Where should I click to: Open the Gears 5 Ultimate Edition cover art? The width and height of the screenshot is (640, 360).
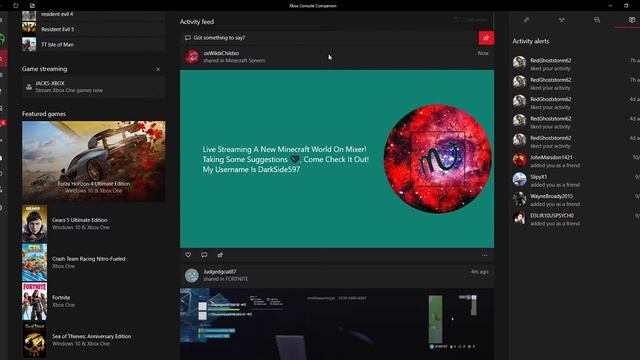(x=34, y=224)
